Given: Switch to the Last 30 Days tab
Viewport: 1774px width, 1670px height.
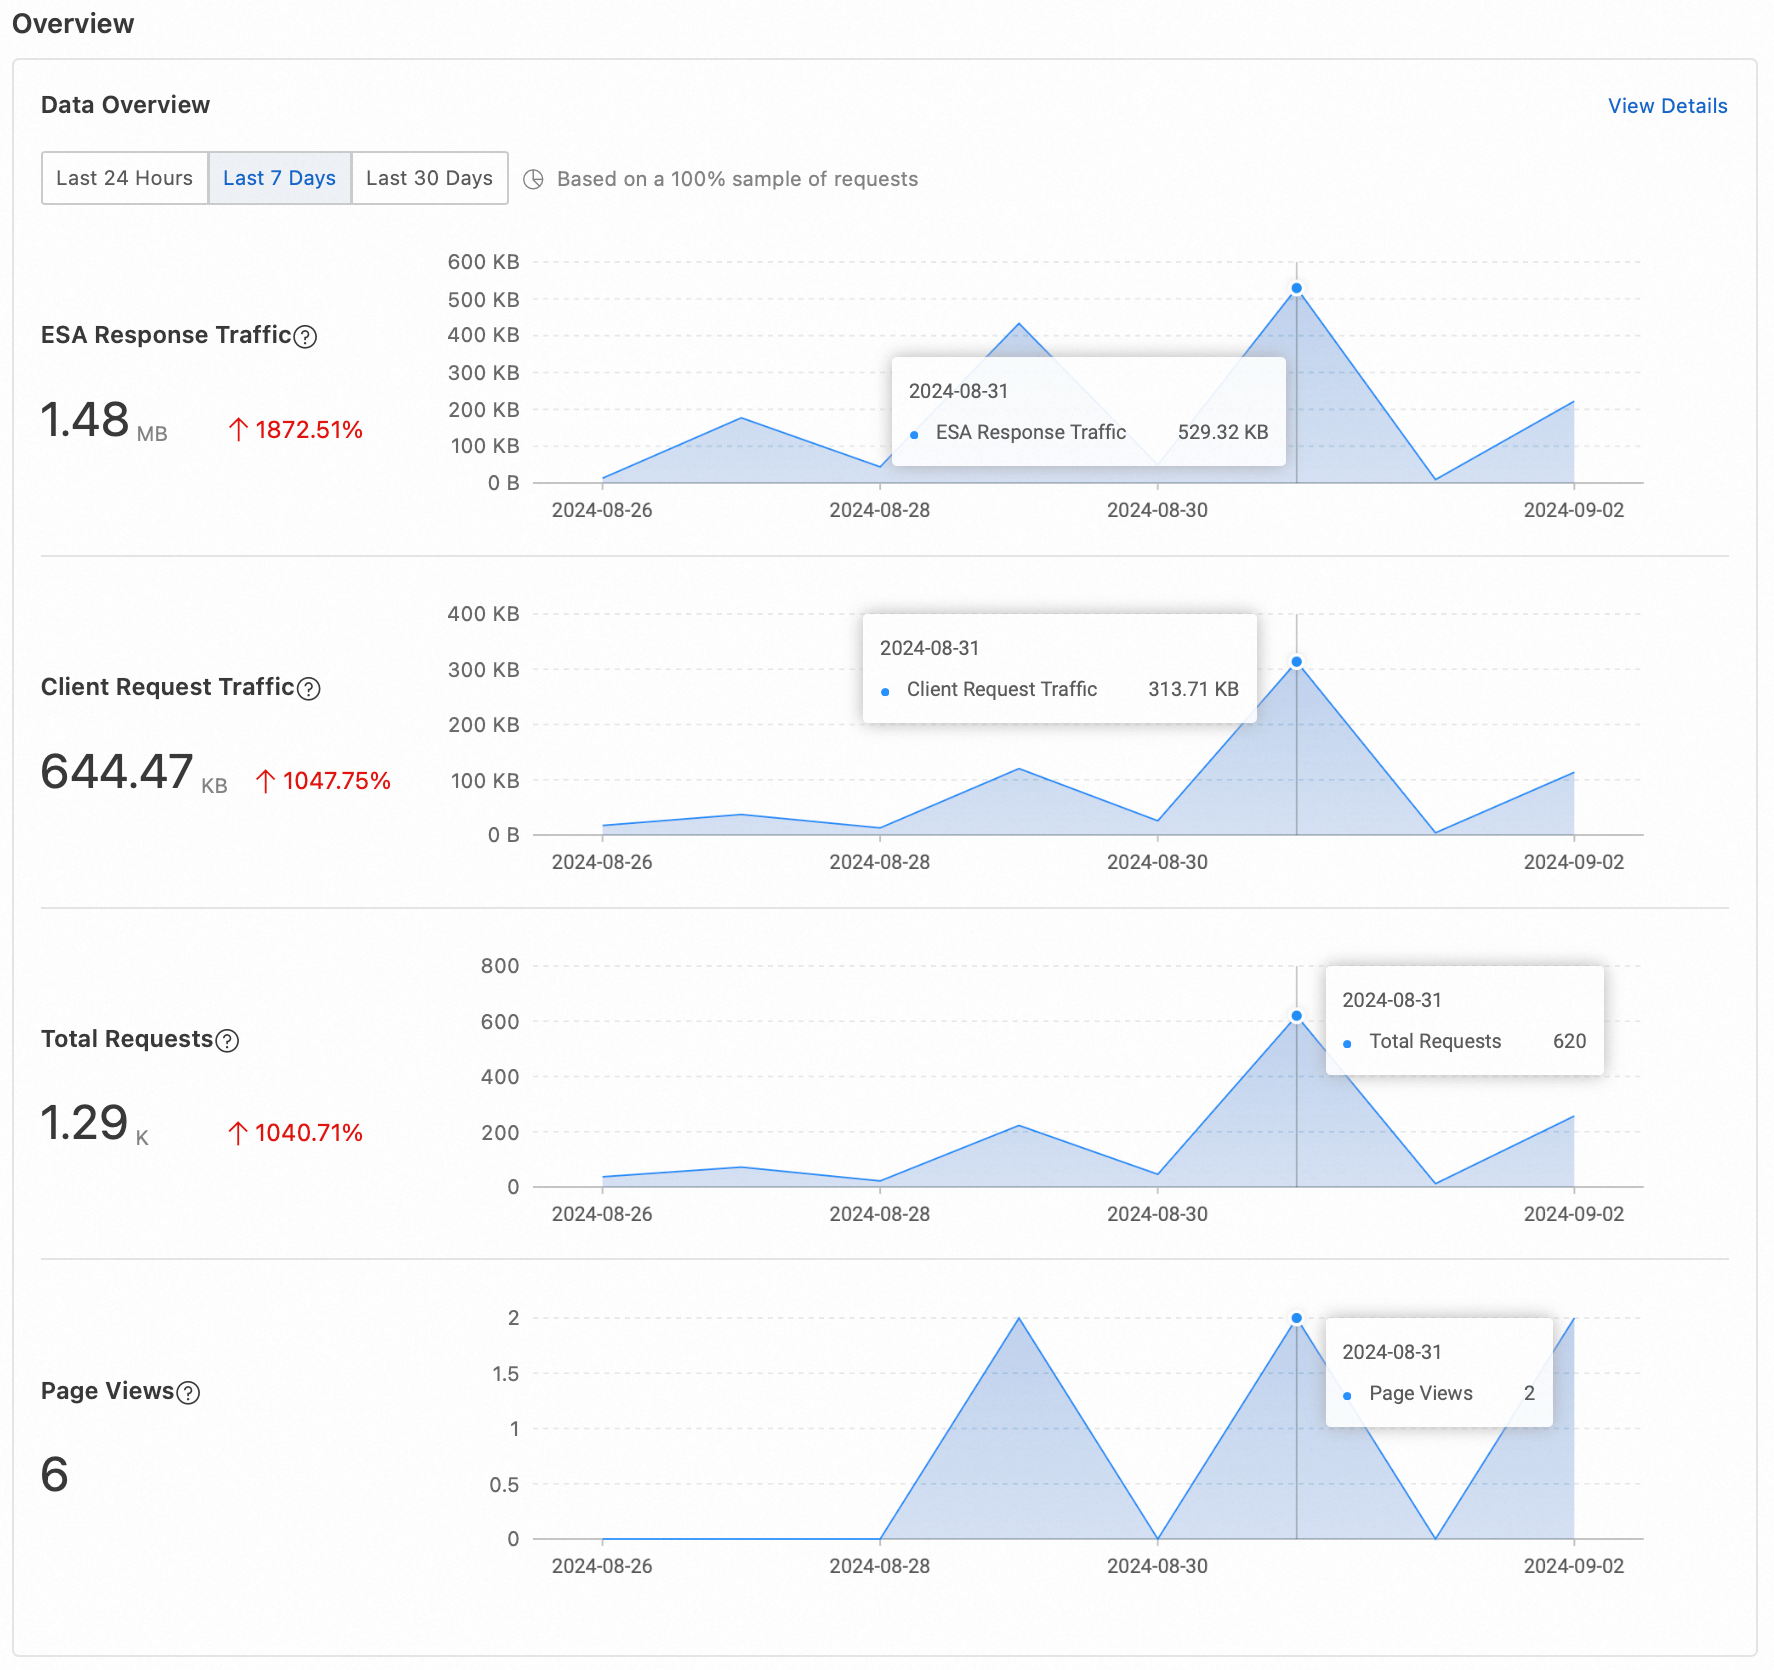Looking at the screenshot, I should pyautogui.click(x=429, y=178).
